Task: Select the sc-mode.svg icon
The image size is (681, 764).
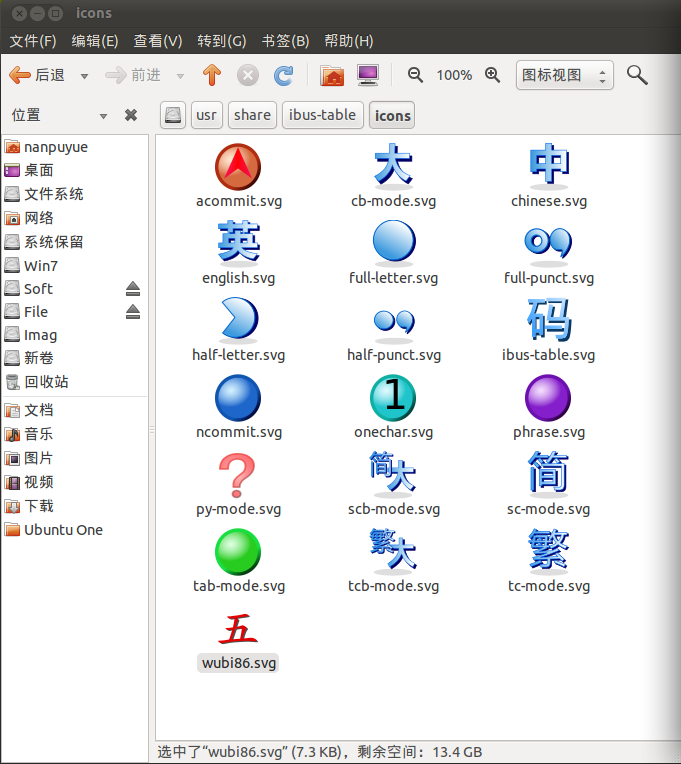Action: (549, 474)
